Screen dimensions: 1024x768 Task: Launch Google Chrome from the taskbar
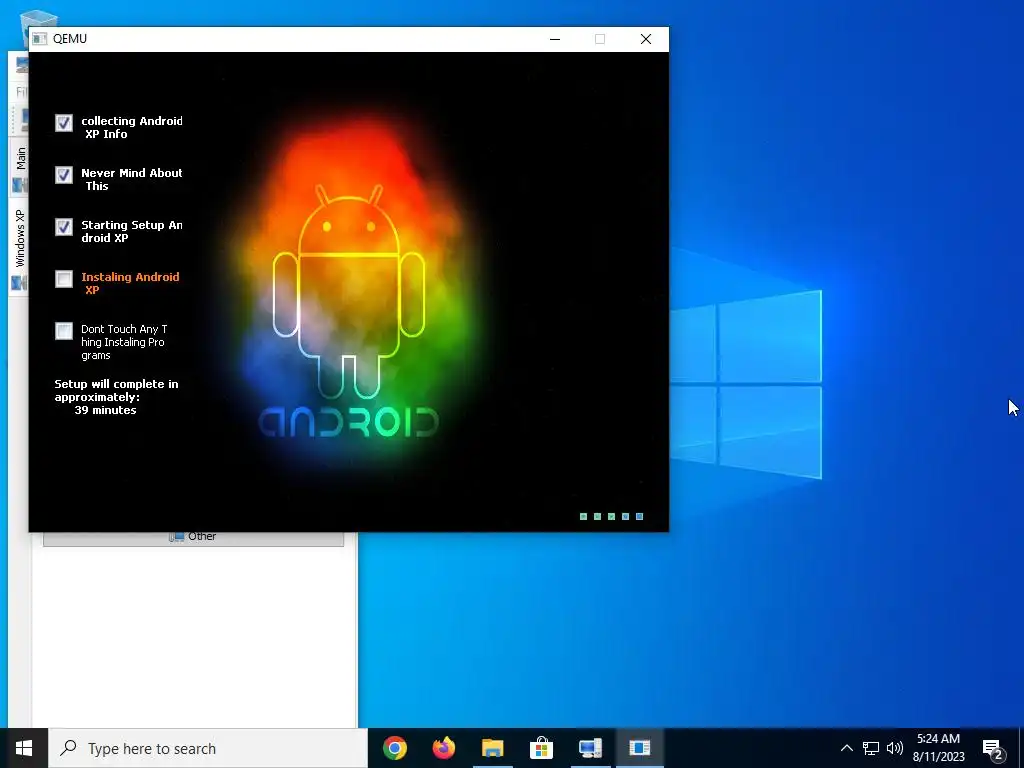tap(395, 748)
